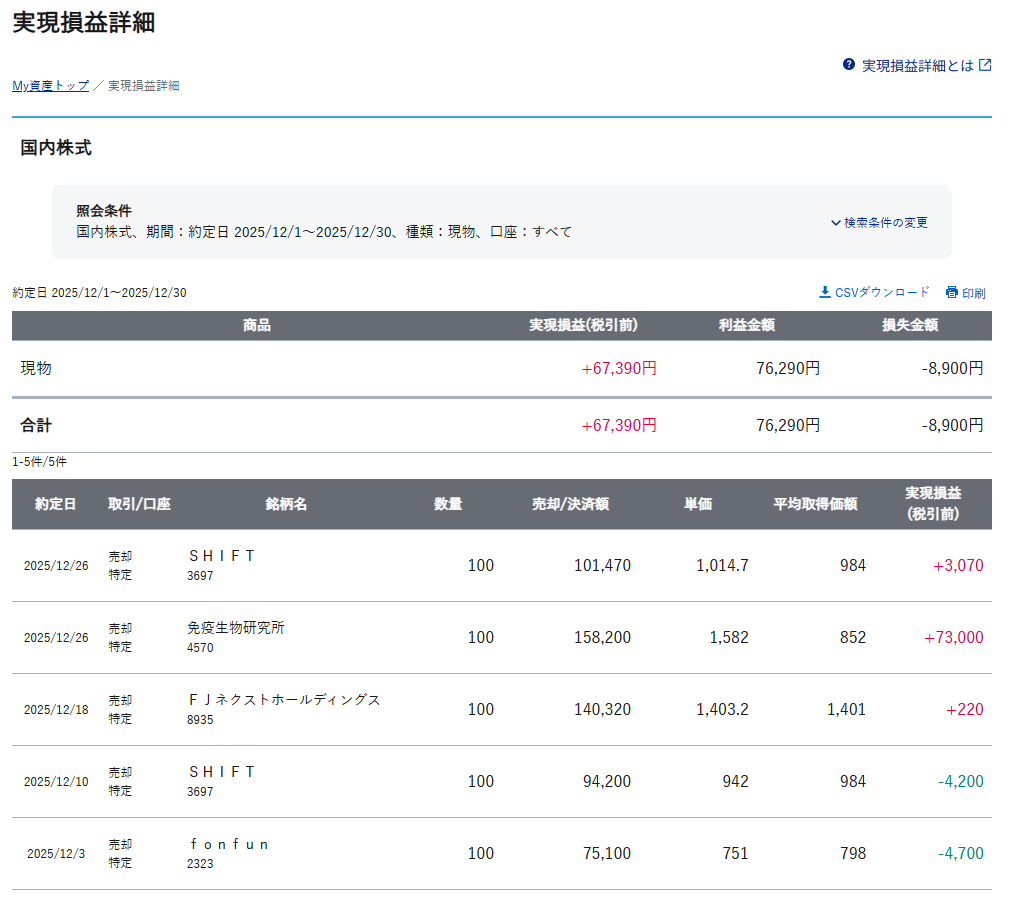Click the 約定日 column header

click(x=55, y=504)
